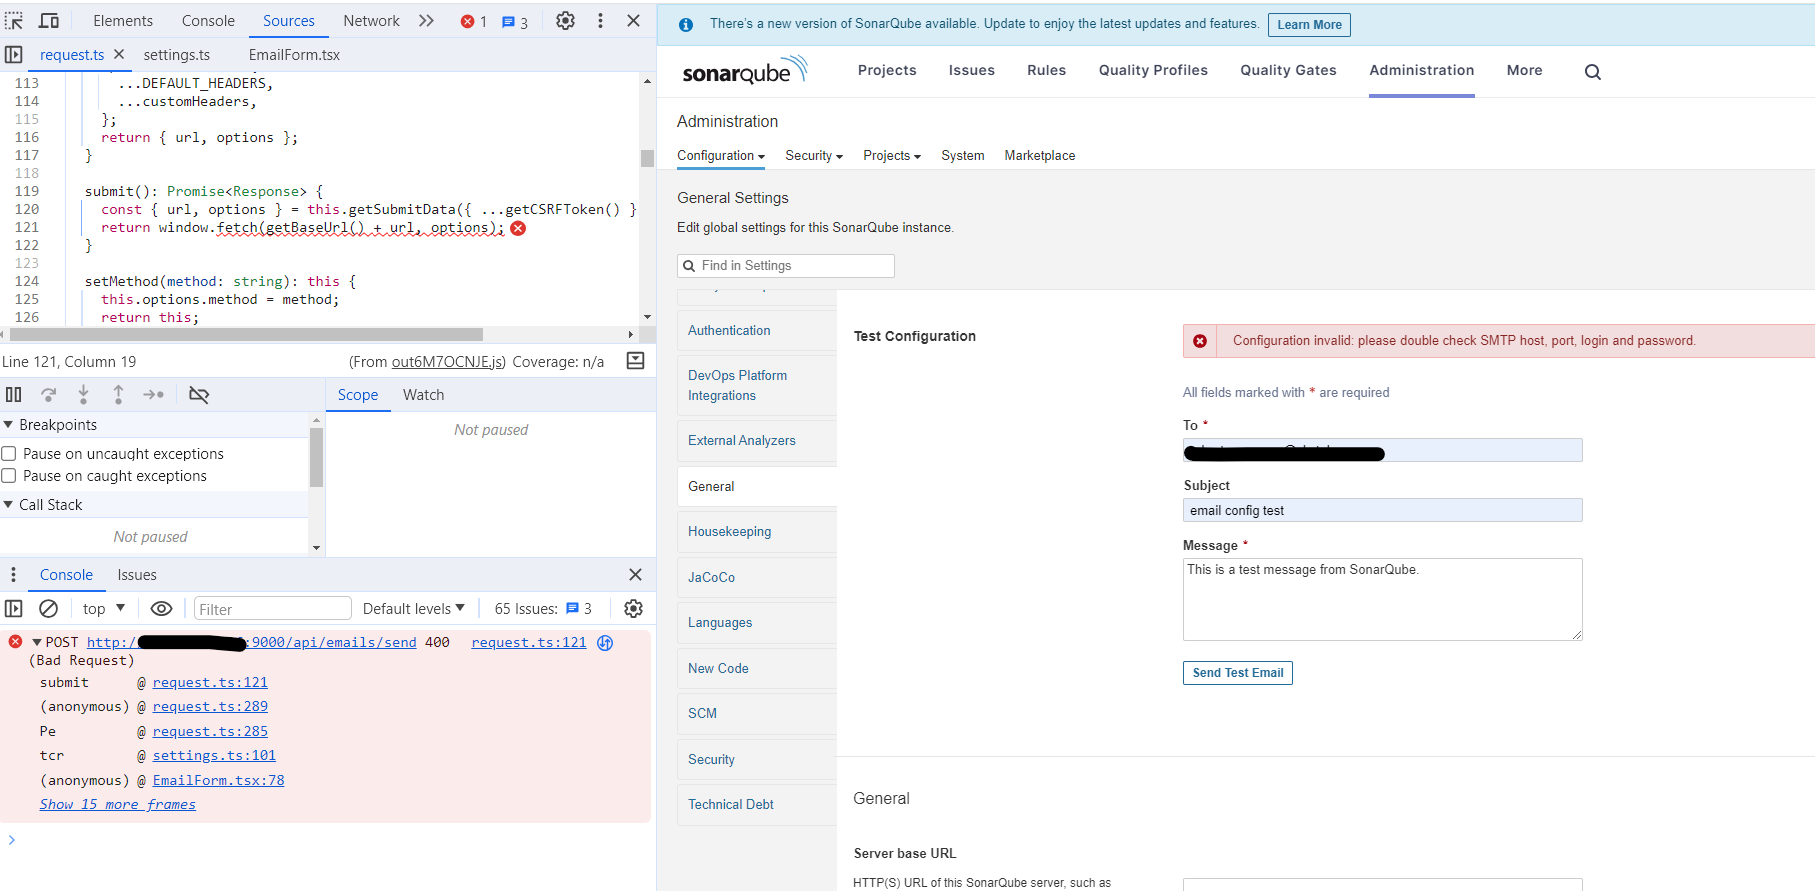The width and height of the screenshot is (1815, 891).
Task: Click the Step debugger icon
Action: (x=153, y=395)
